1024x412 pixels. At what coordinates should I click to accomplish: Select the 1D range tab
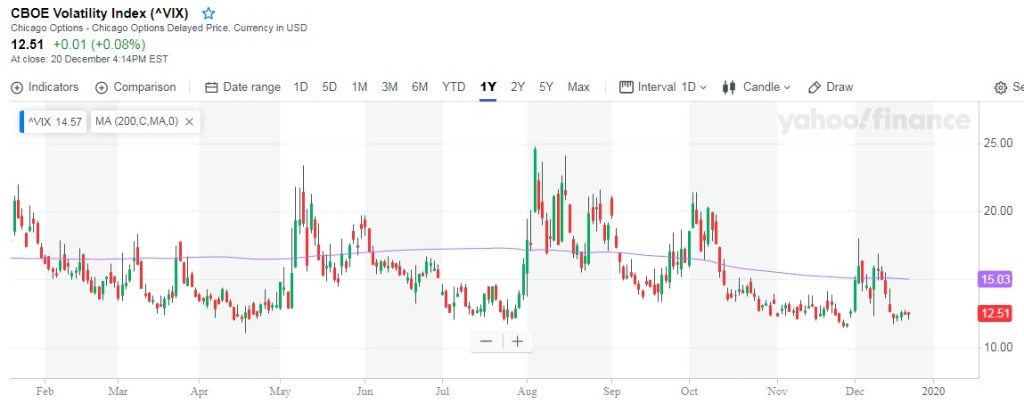coord(300,87)
